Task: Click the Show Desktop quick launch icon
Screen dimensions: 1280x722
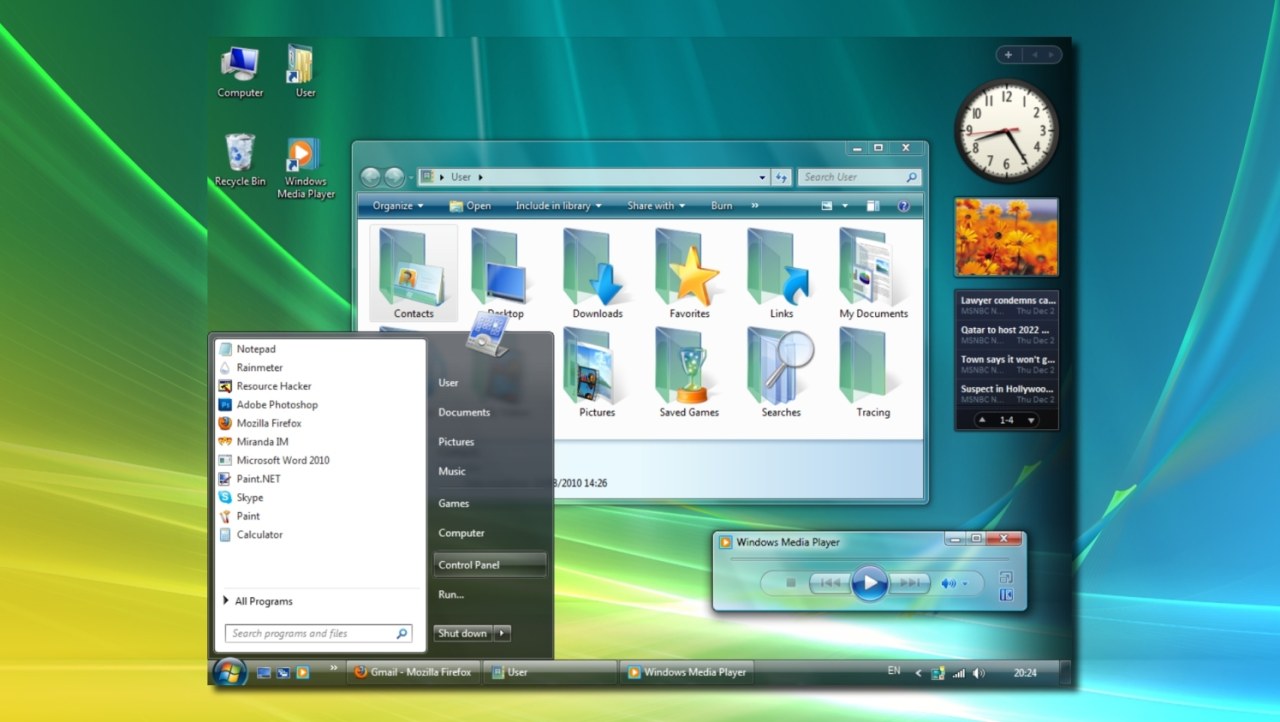Action: coord(264,672)
